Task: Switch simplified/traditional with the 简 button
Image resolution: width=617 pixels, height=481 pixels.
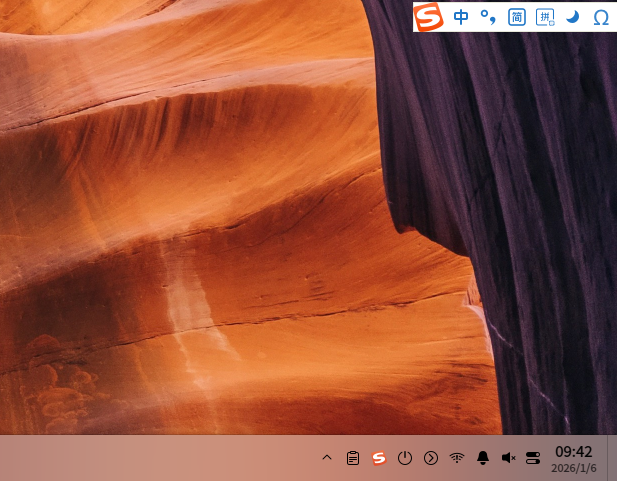Action: (x=516, y=17)
